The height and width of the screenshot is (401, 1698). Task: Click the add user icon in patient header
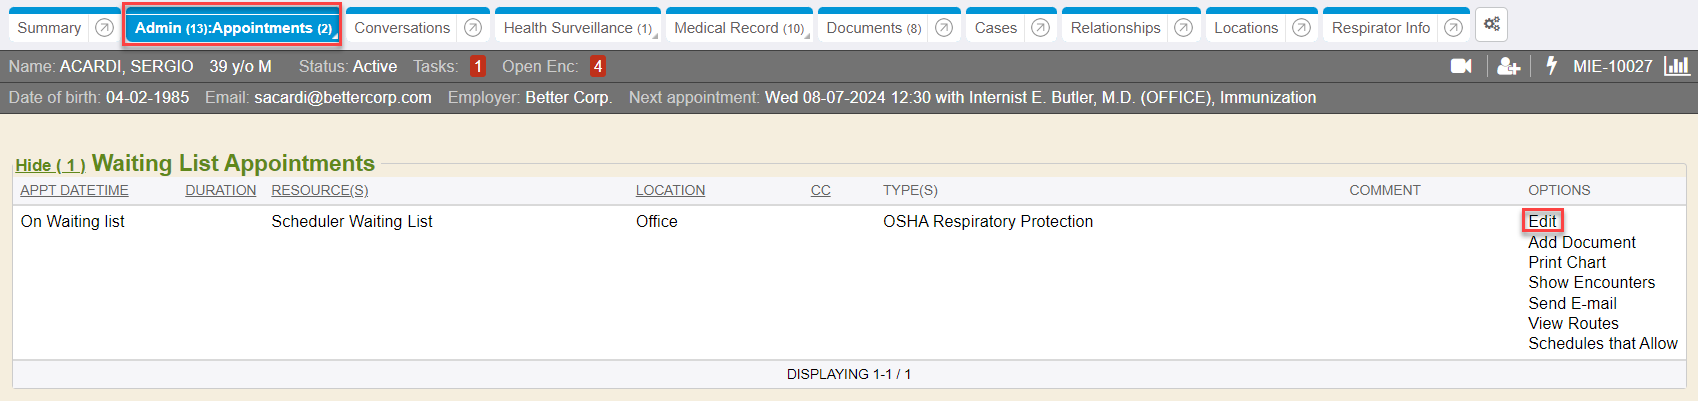coord(1509,66)
